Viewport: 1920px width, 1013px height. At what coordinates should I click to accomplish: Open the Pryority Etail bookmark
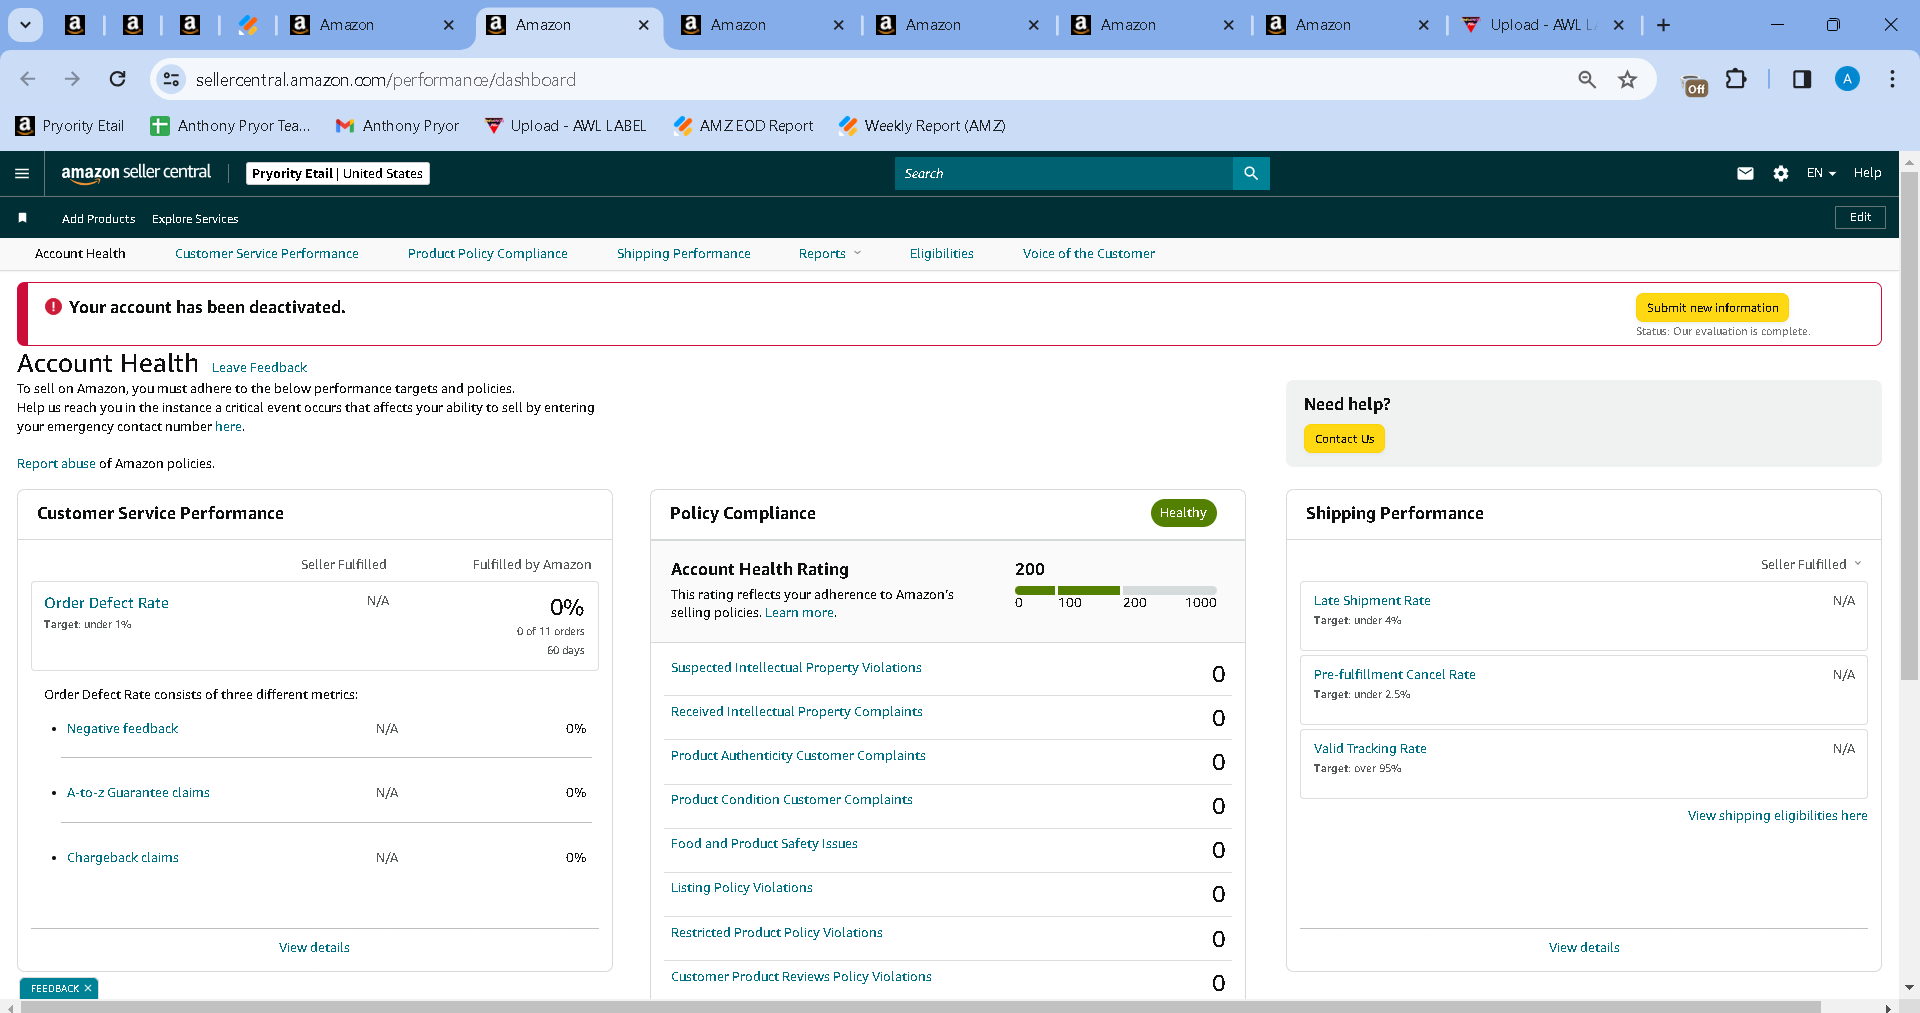click(x=70, y=126)
